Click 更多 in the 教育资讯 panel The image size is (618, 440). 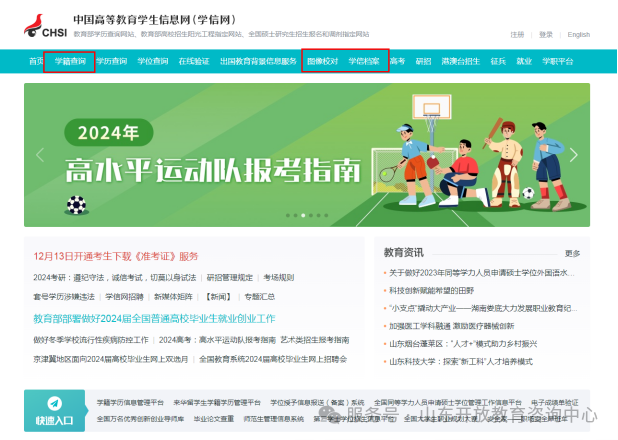point(572,254)
